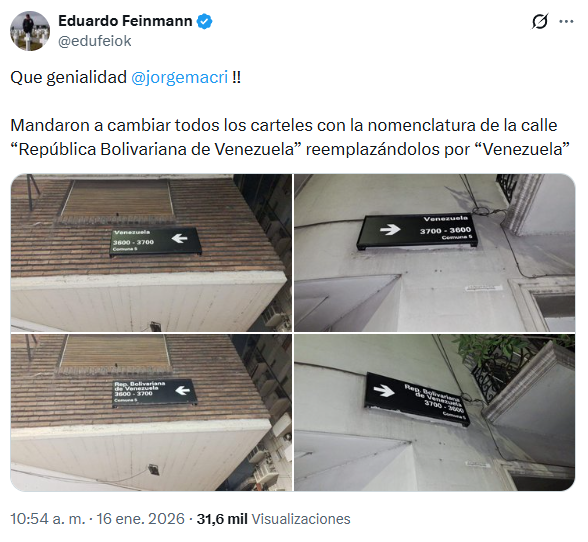Click the window shutter in the bottom-left photo

point(114,352)
